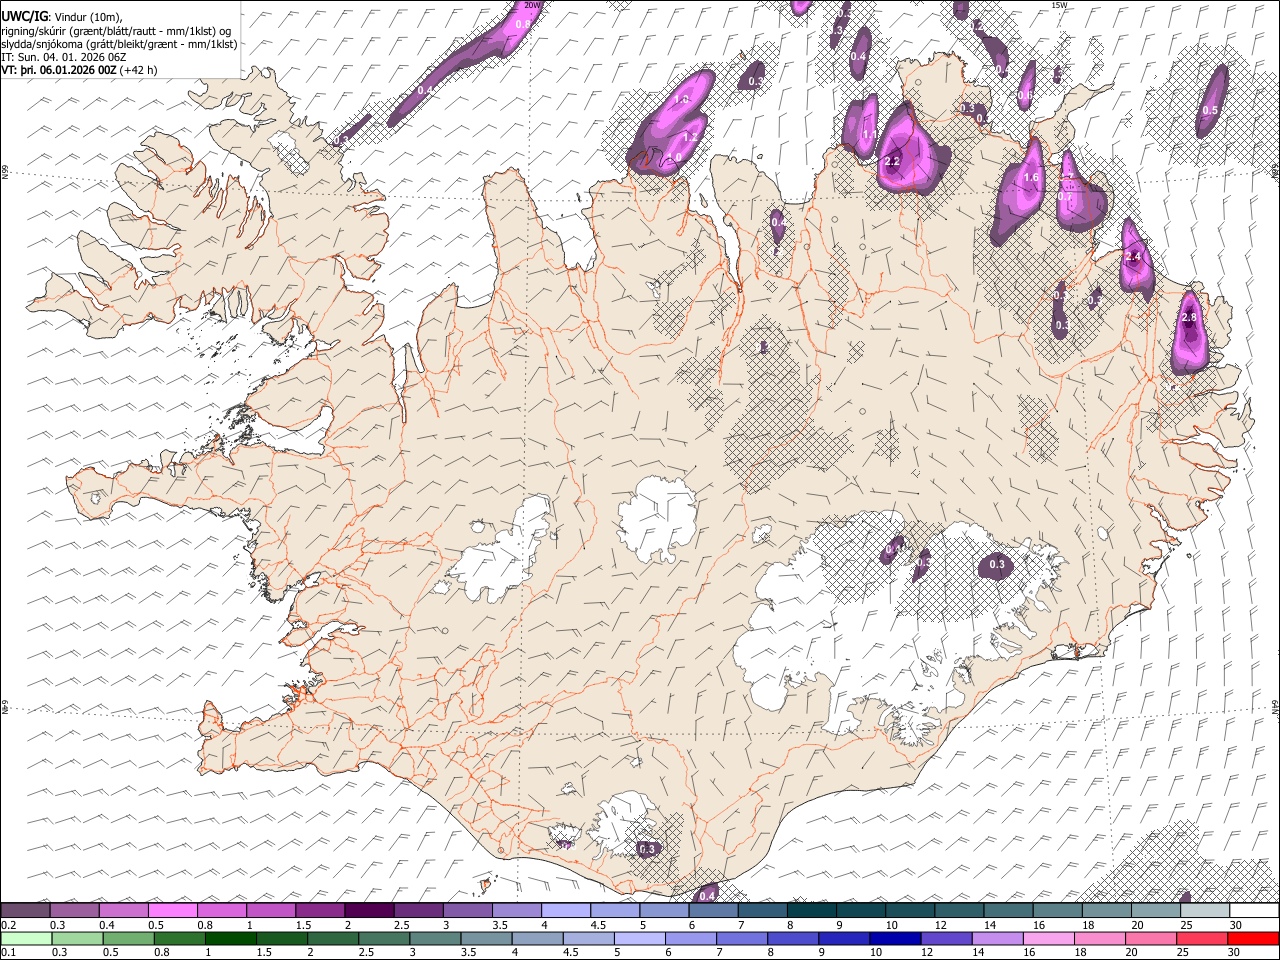The image size is (1280, 960).
Task: Pick light gray upper swatch between 25 and 30
Action: click(x=1204, y=910)
